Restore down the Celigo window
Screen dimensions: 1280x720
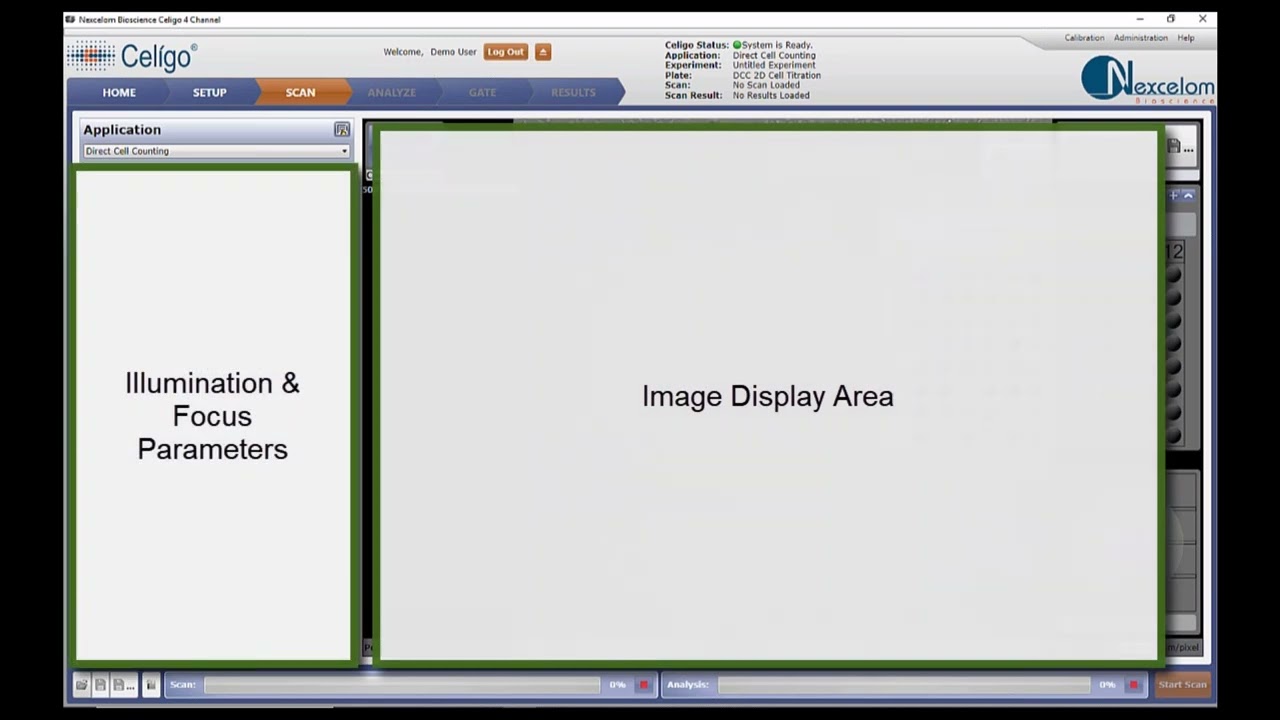coord(1171,19)
